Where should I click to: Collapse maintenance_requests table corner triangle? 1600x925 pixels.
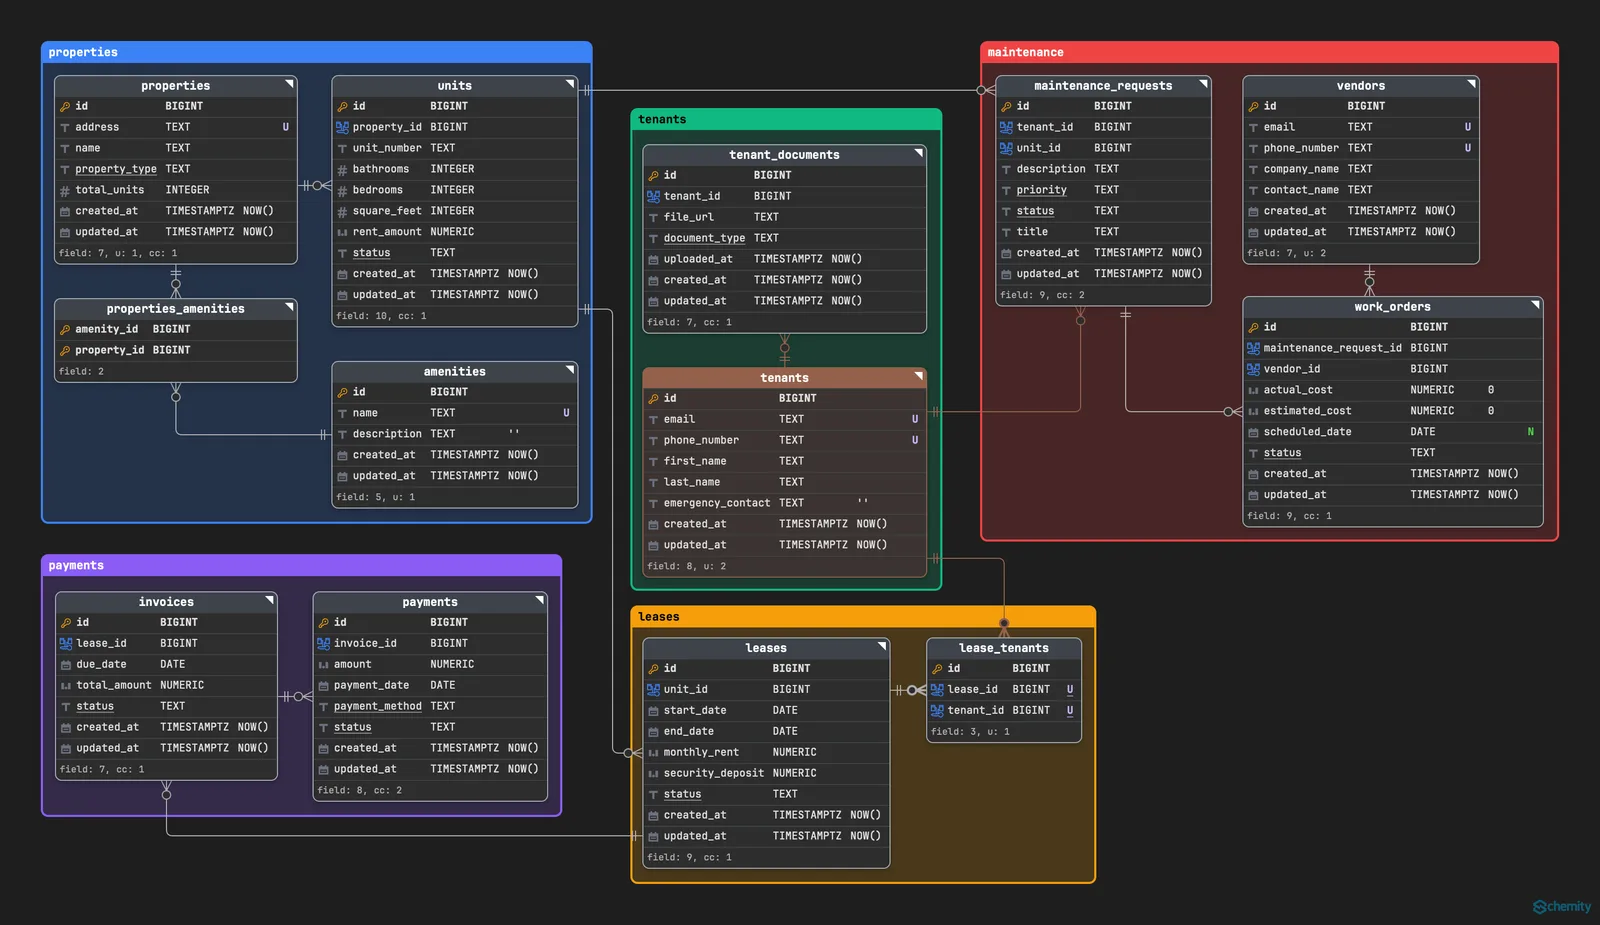click(x=1203, y=84)
